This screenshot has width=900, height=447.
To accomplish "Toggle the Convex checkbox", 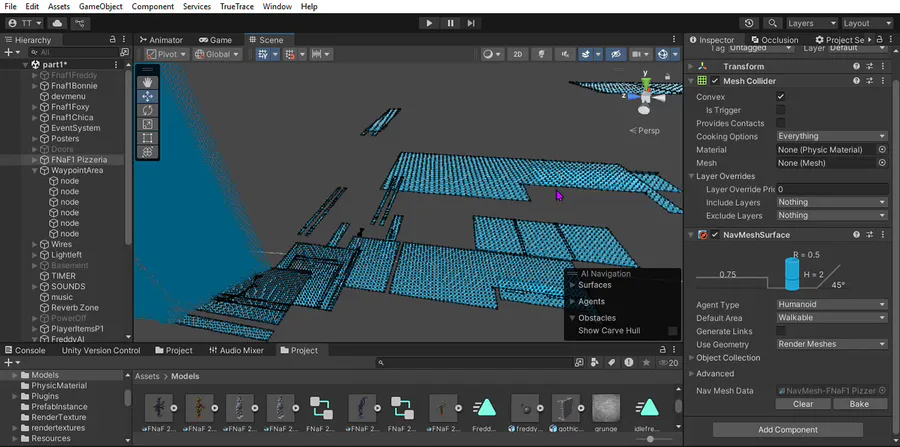I will point(781,97).
